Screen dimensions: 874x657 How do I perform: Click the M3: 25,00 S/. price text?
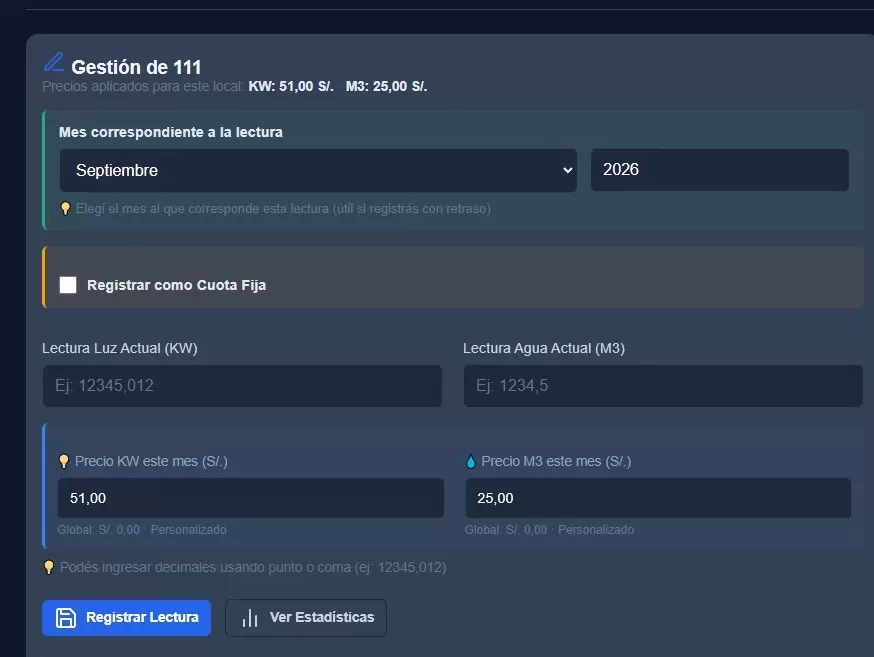coord(386,86)
